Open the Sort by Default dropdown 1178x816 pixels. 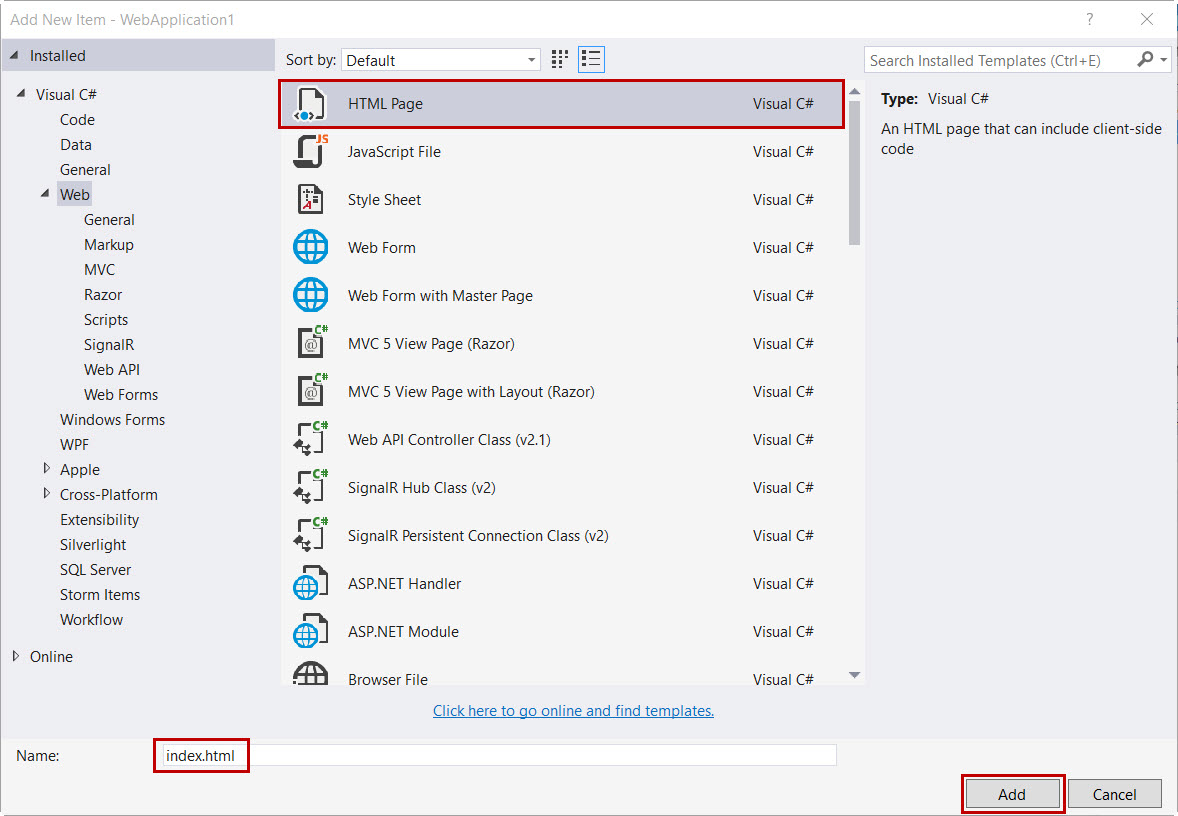point(441,60)
